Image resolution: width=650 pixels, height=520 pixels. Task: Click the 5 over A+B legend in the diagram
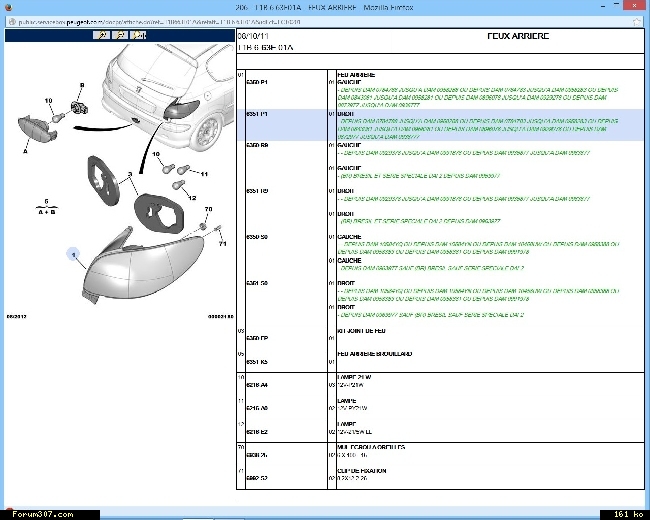[x=46, y=207]
